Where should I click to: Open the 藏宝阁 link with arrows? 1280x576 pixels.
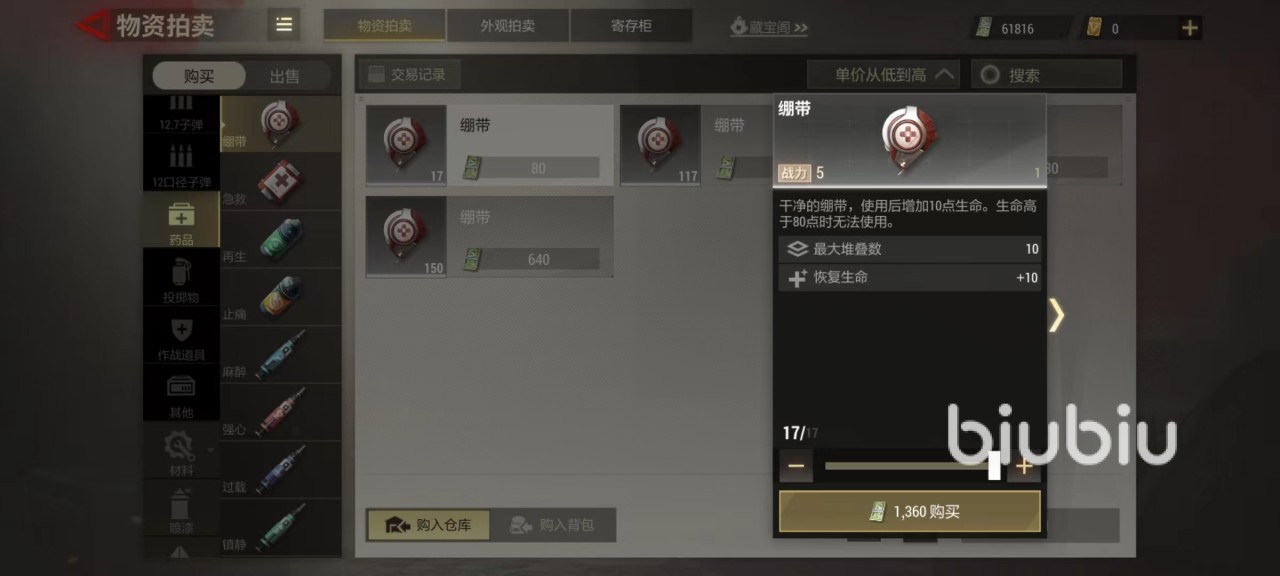[x=768, y=27]
